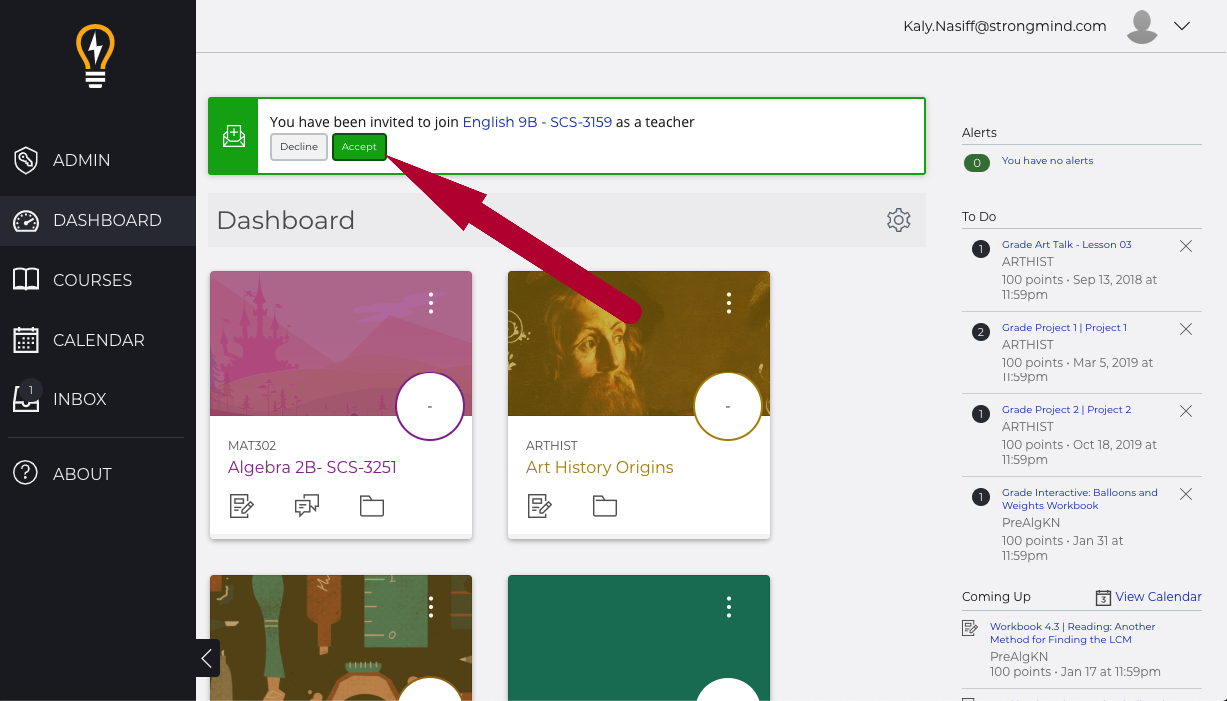Click the StrongMind lightbulb logo
Image resolution: width=1227 pixels, height=701 pixels.
pos(96,57)
